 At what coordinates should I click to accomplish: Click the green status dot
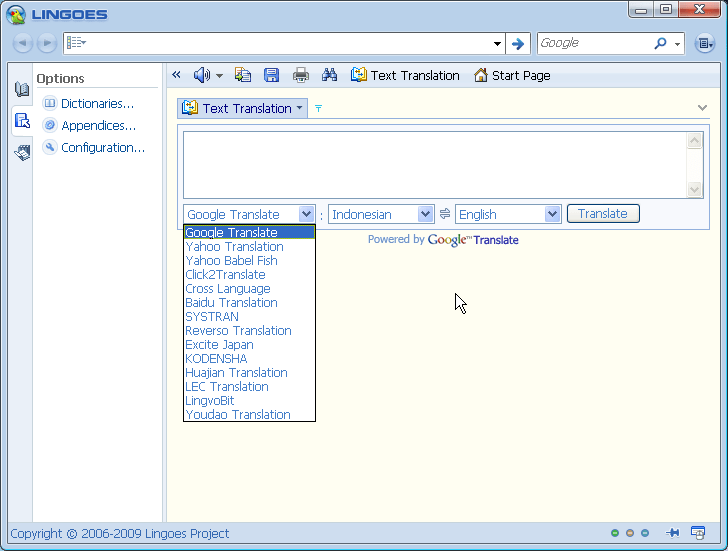click(x=615, y=533)
